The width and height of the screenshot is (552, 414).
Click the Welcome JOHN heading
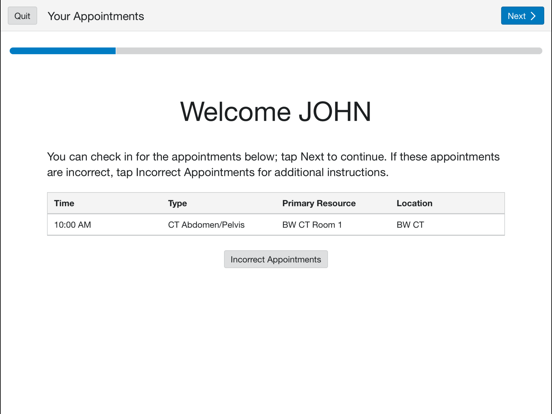(x=276, y=112)
